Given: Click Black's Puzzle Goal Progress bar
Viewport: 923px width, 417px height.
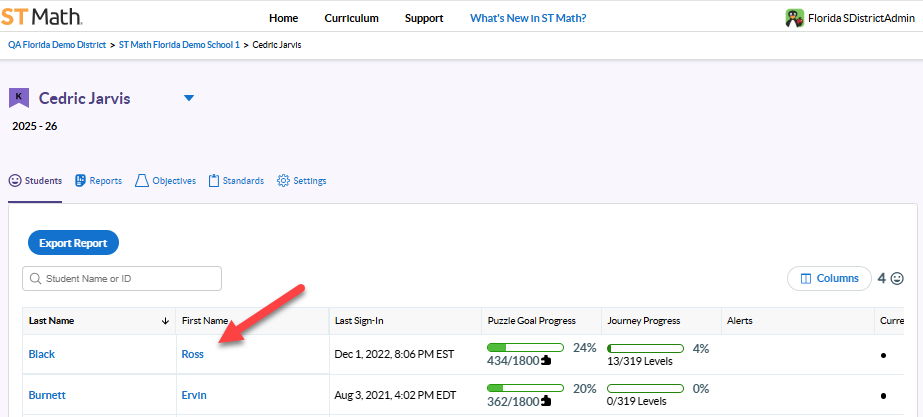Looking at the screenshot, I should 526,348.
